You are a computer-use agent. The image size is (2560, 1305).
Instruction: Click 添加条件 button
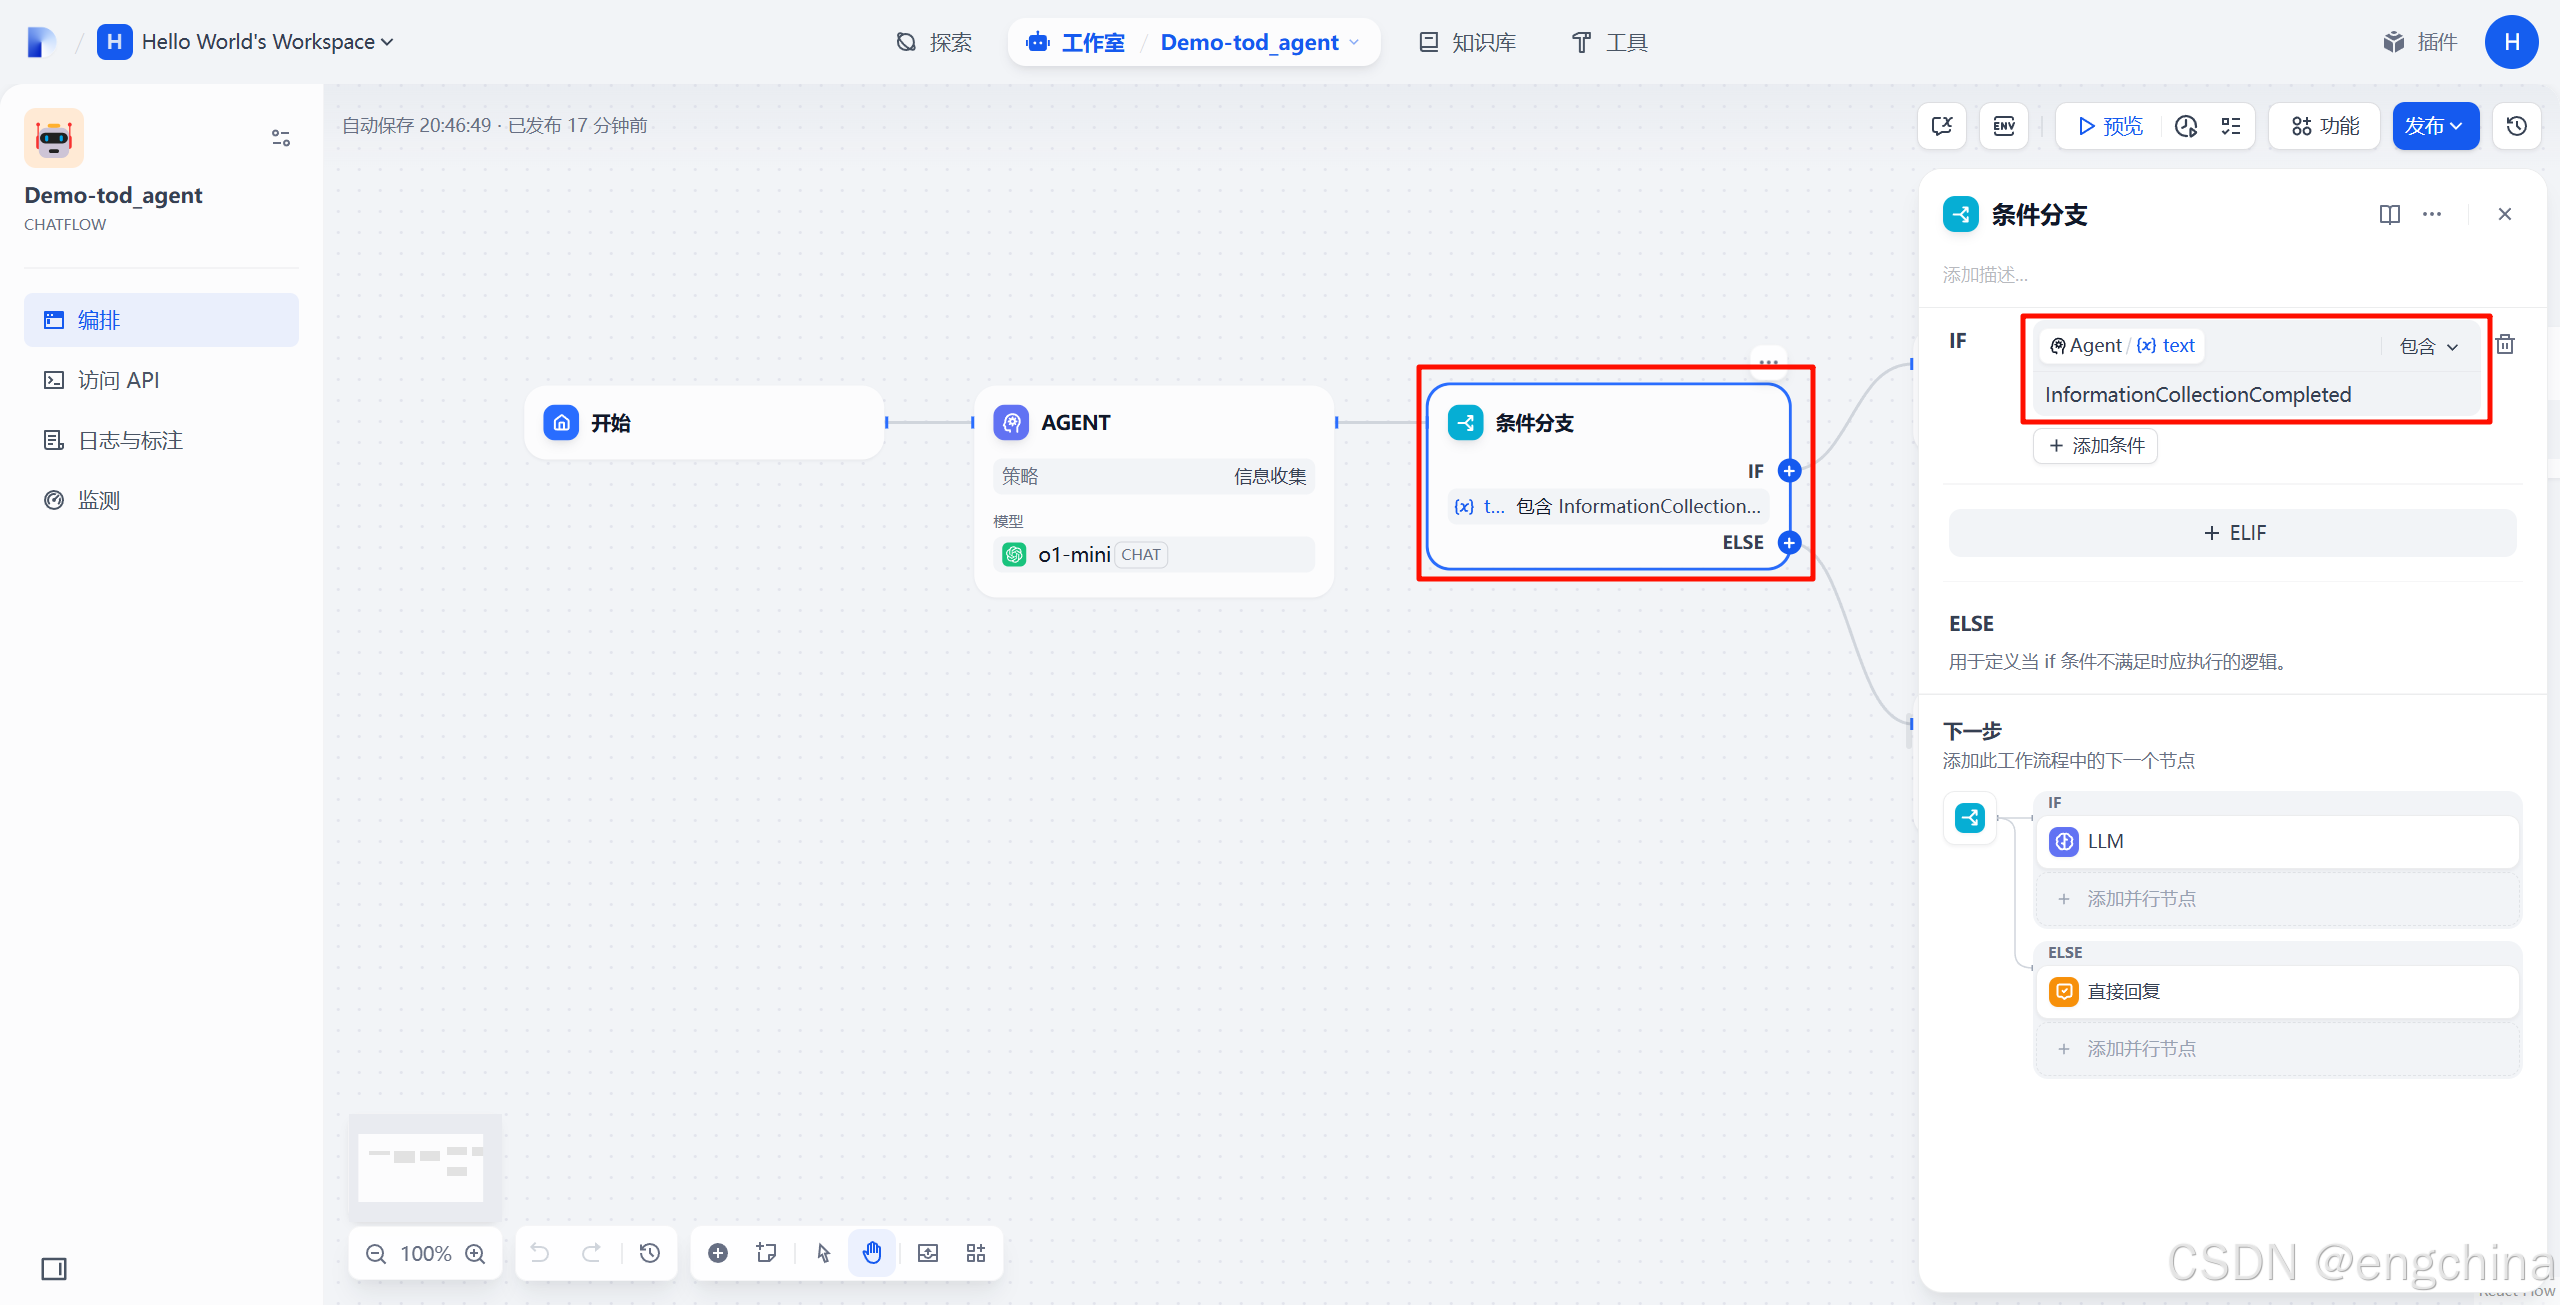(2096, 446)
